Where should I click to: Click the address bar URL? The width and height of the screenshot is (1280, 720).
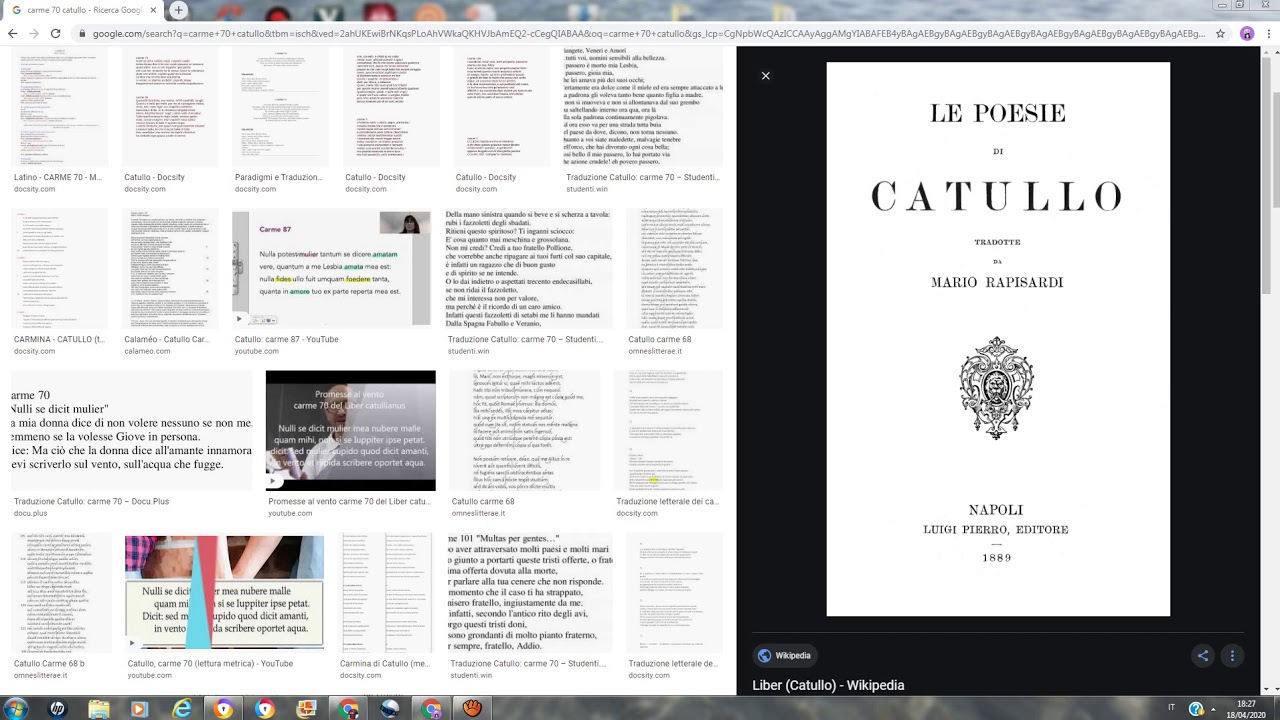[648, 33]
